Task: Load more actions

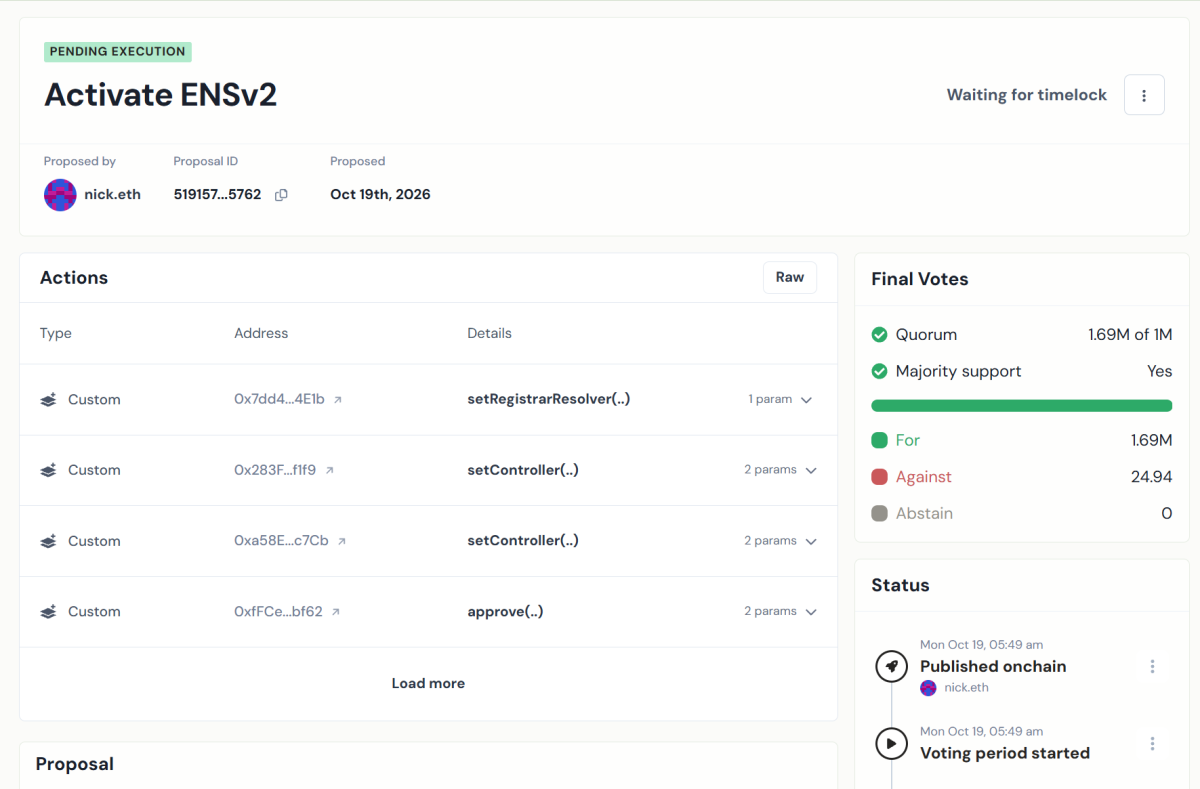Action: (428, 684)
